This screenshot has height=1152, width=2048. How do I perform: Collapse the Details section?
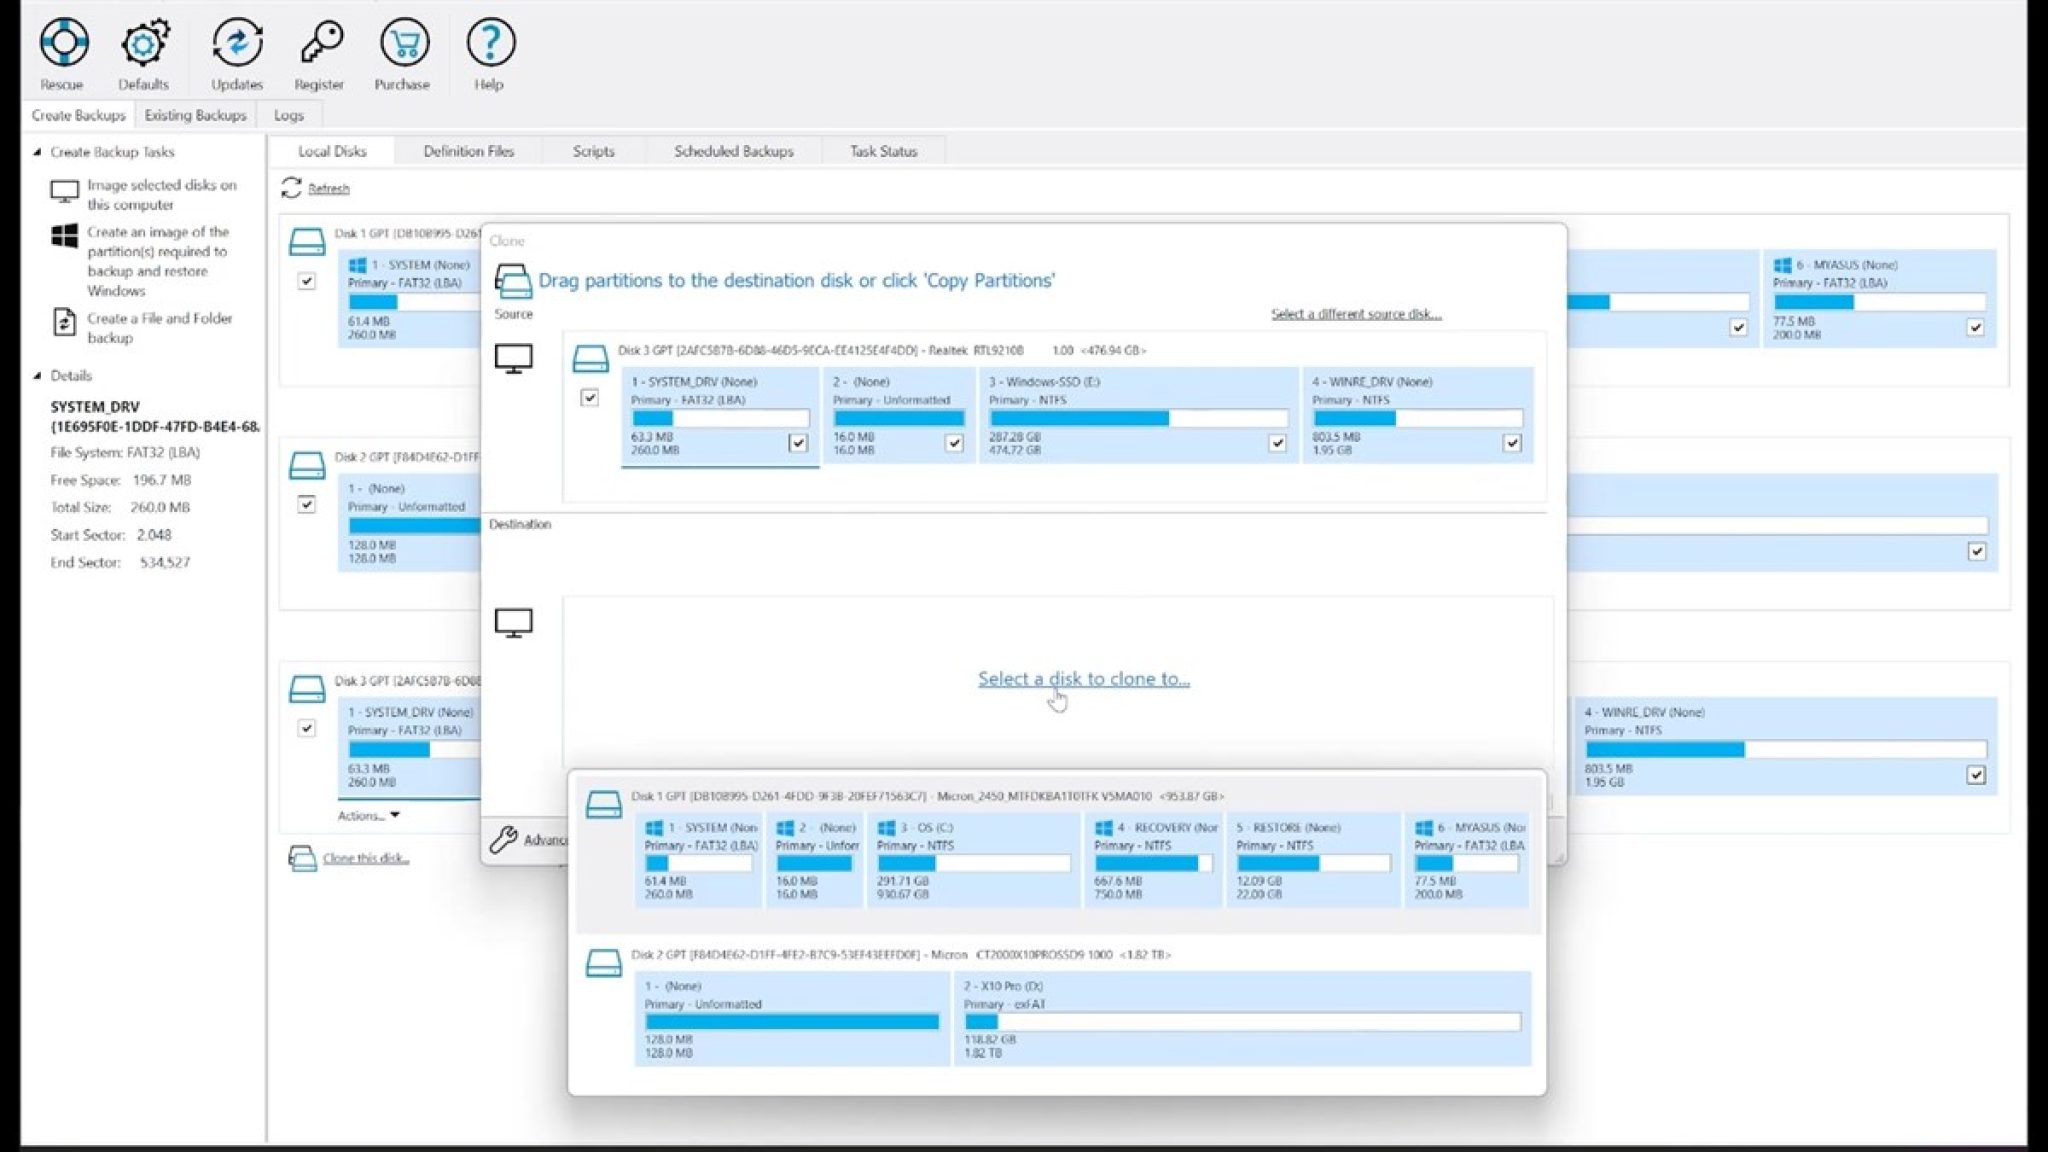[37, 376]
